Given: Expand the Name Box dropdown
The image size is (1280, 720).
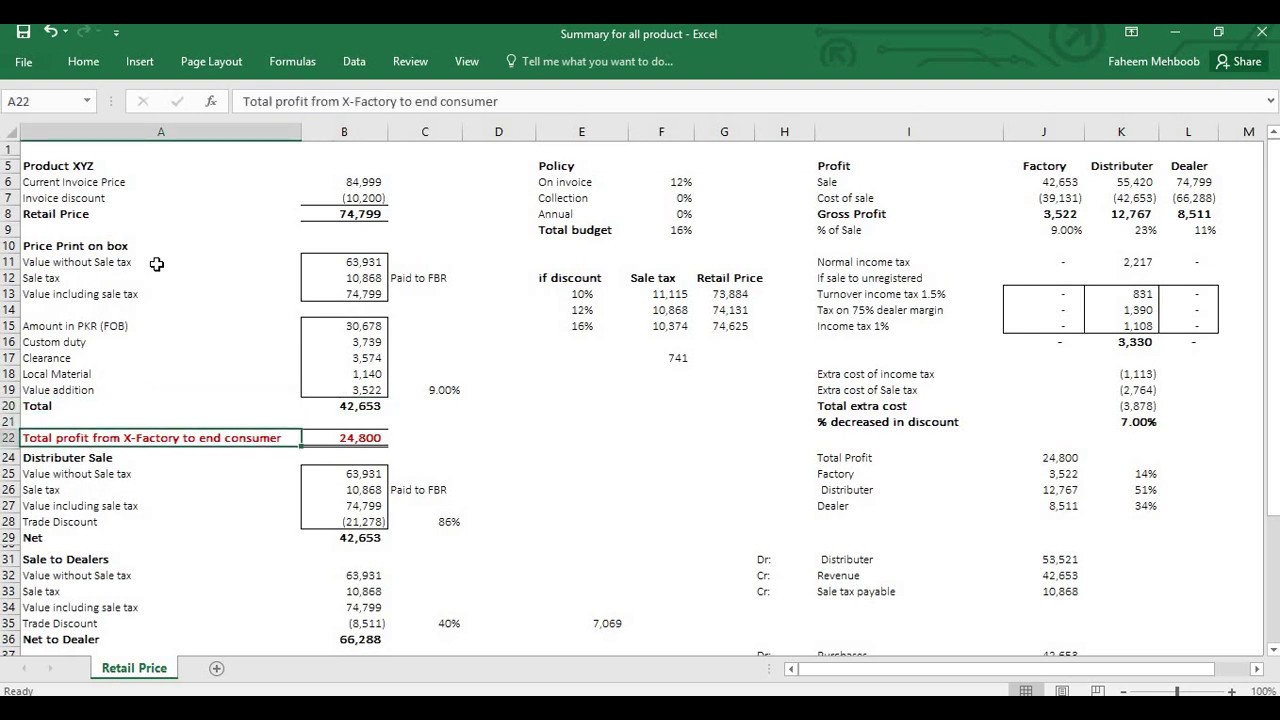Looking at the screenshot, I should pyautogui.click(x=87, y=101).
